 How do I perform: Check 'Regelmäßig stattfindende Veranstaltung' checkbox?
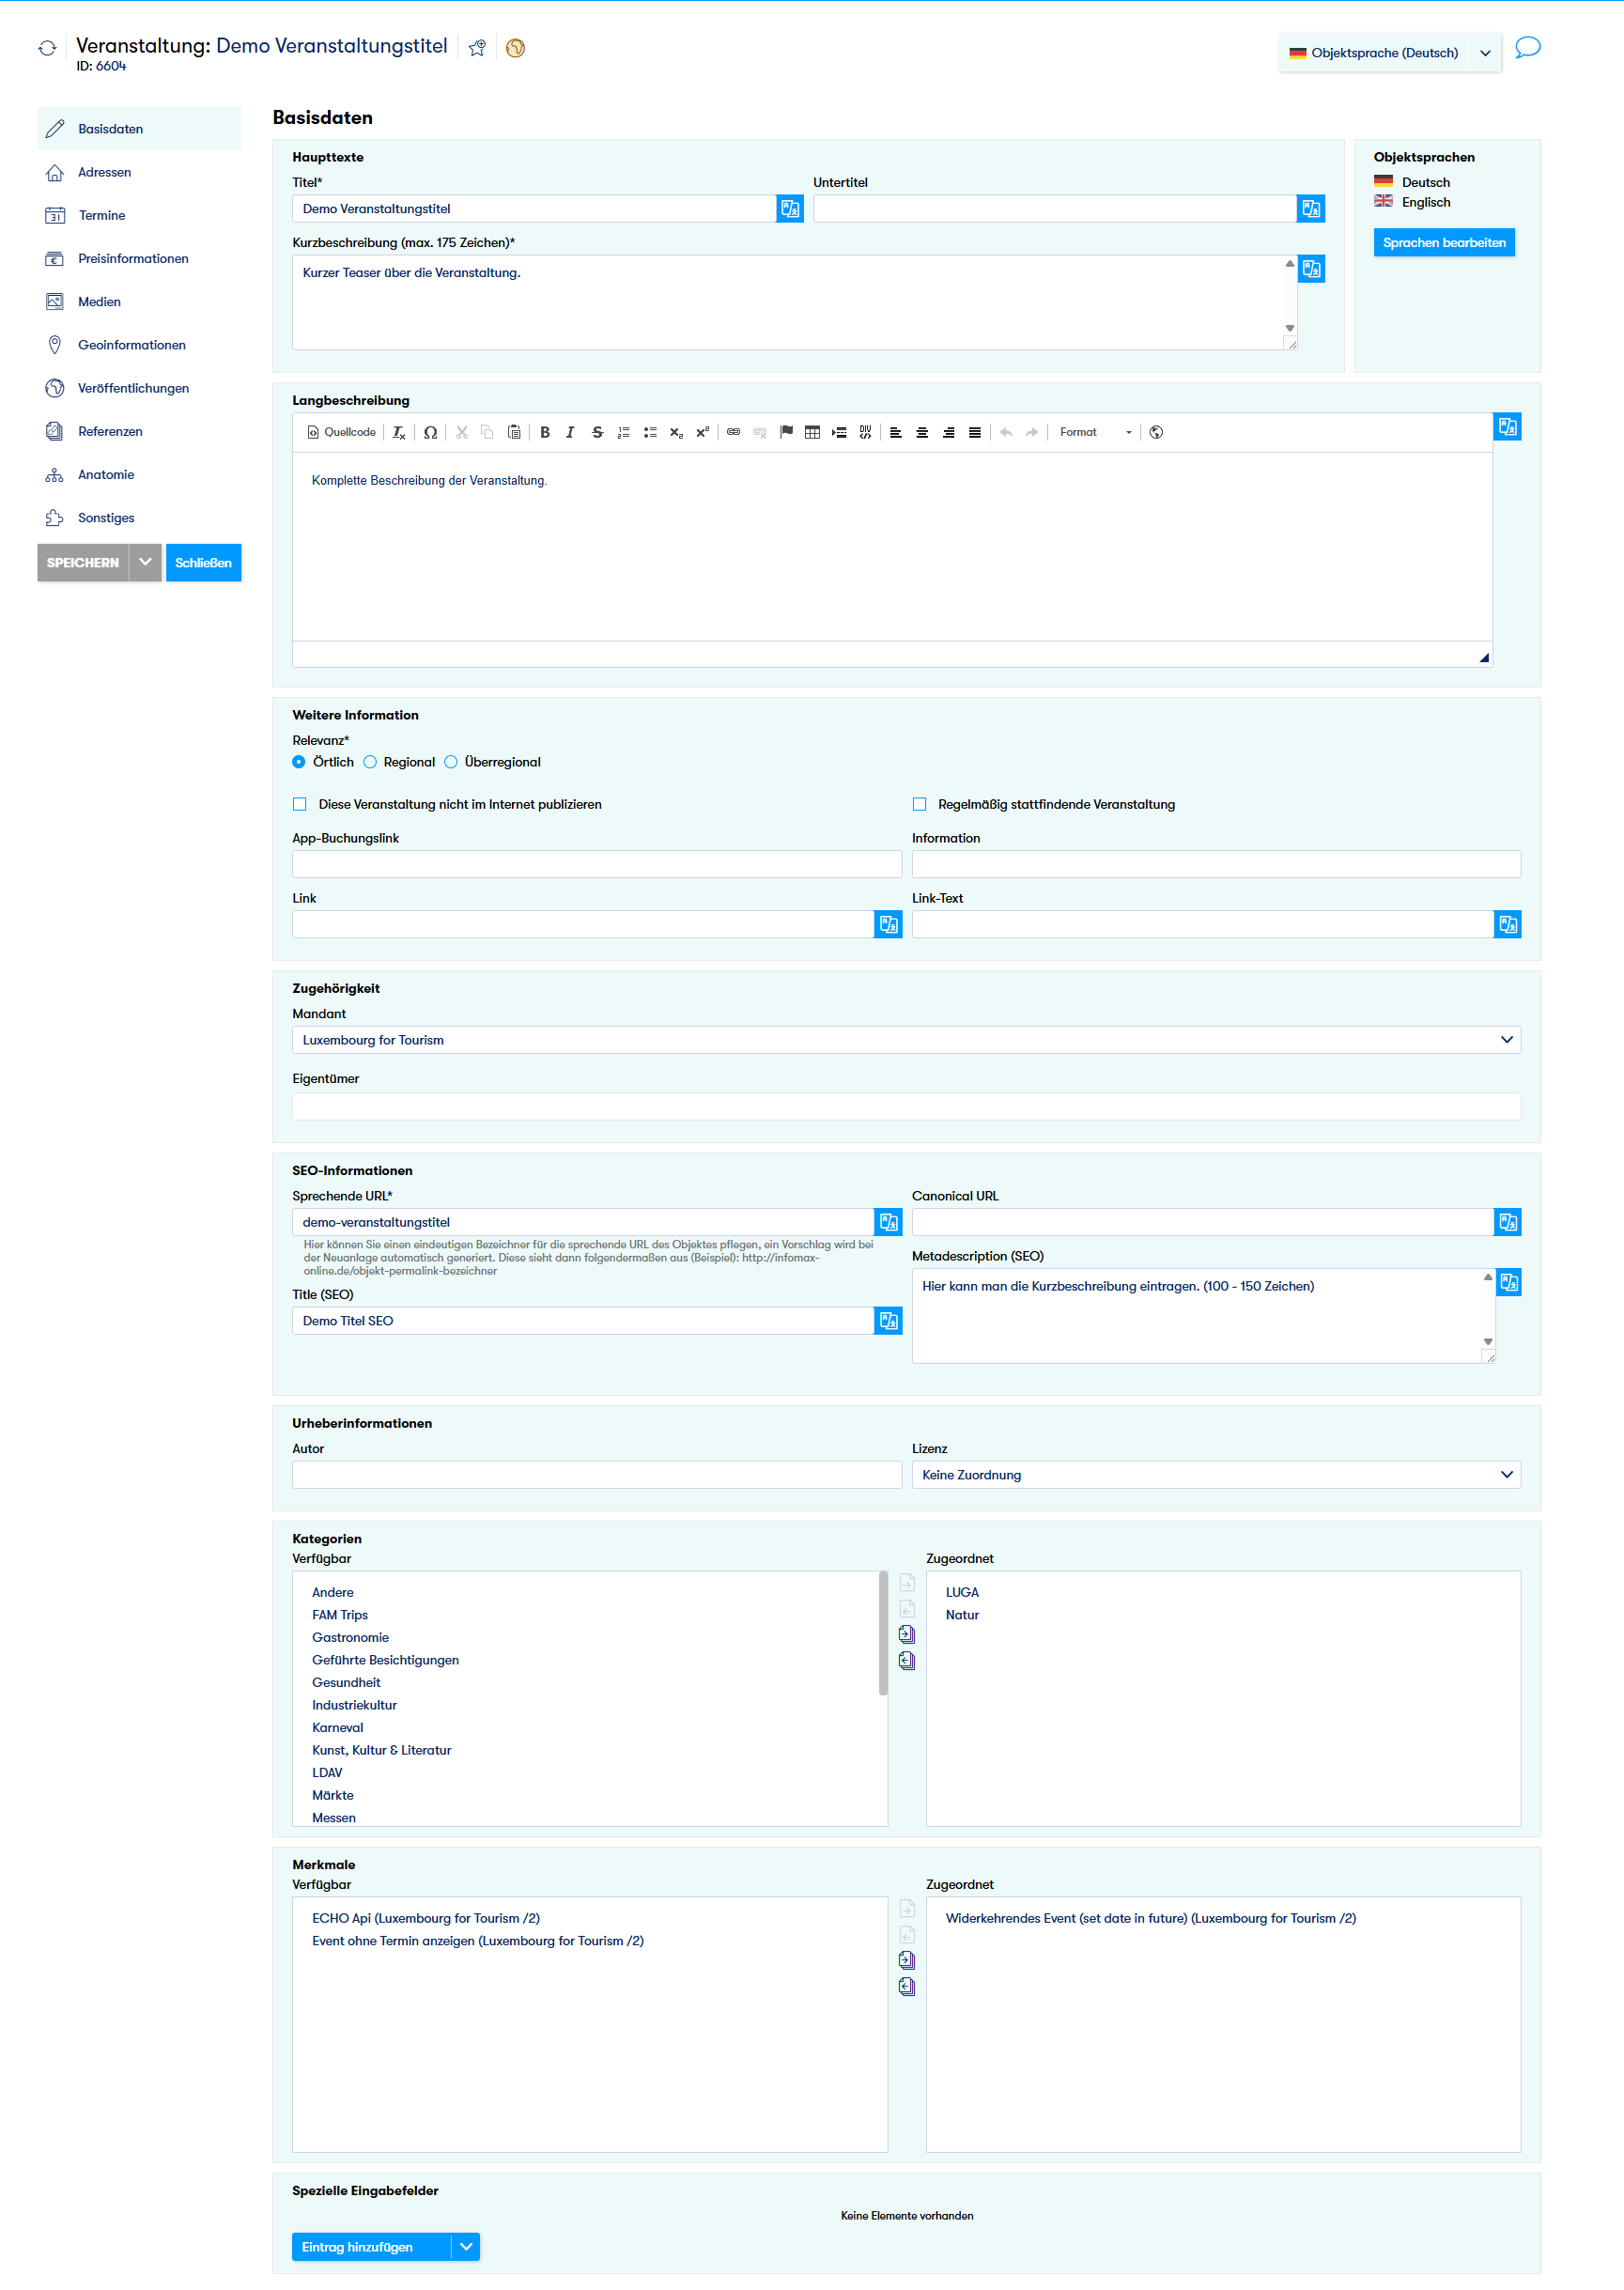click(x=919, y=804)
